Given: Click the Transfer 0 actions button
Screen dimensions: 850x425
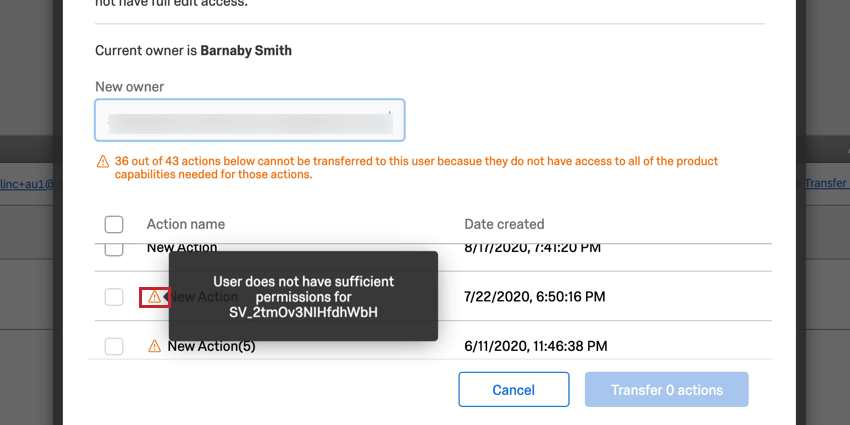Looking at the screenshot, I should (666, 389).
